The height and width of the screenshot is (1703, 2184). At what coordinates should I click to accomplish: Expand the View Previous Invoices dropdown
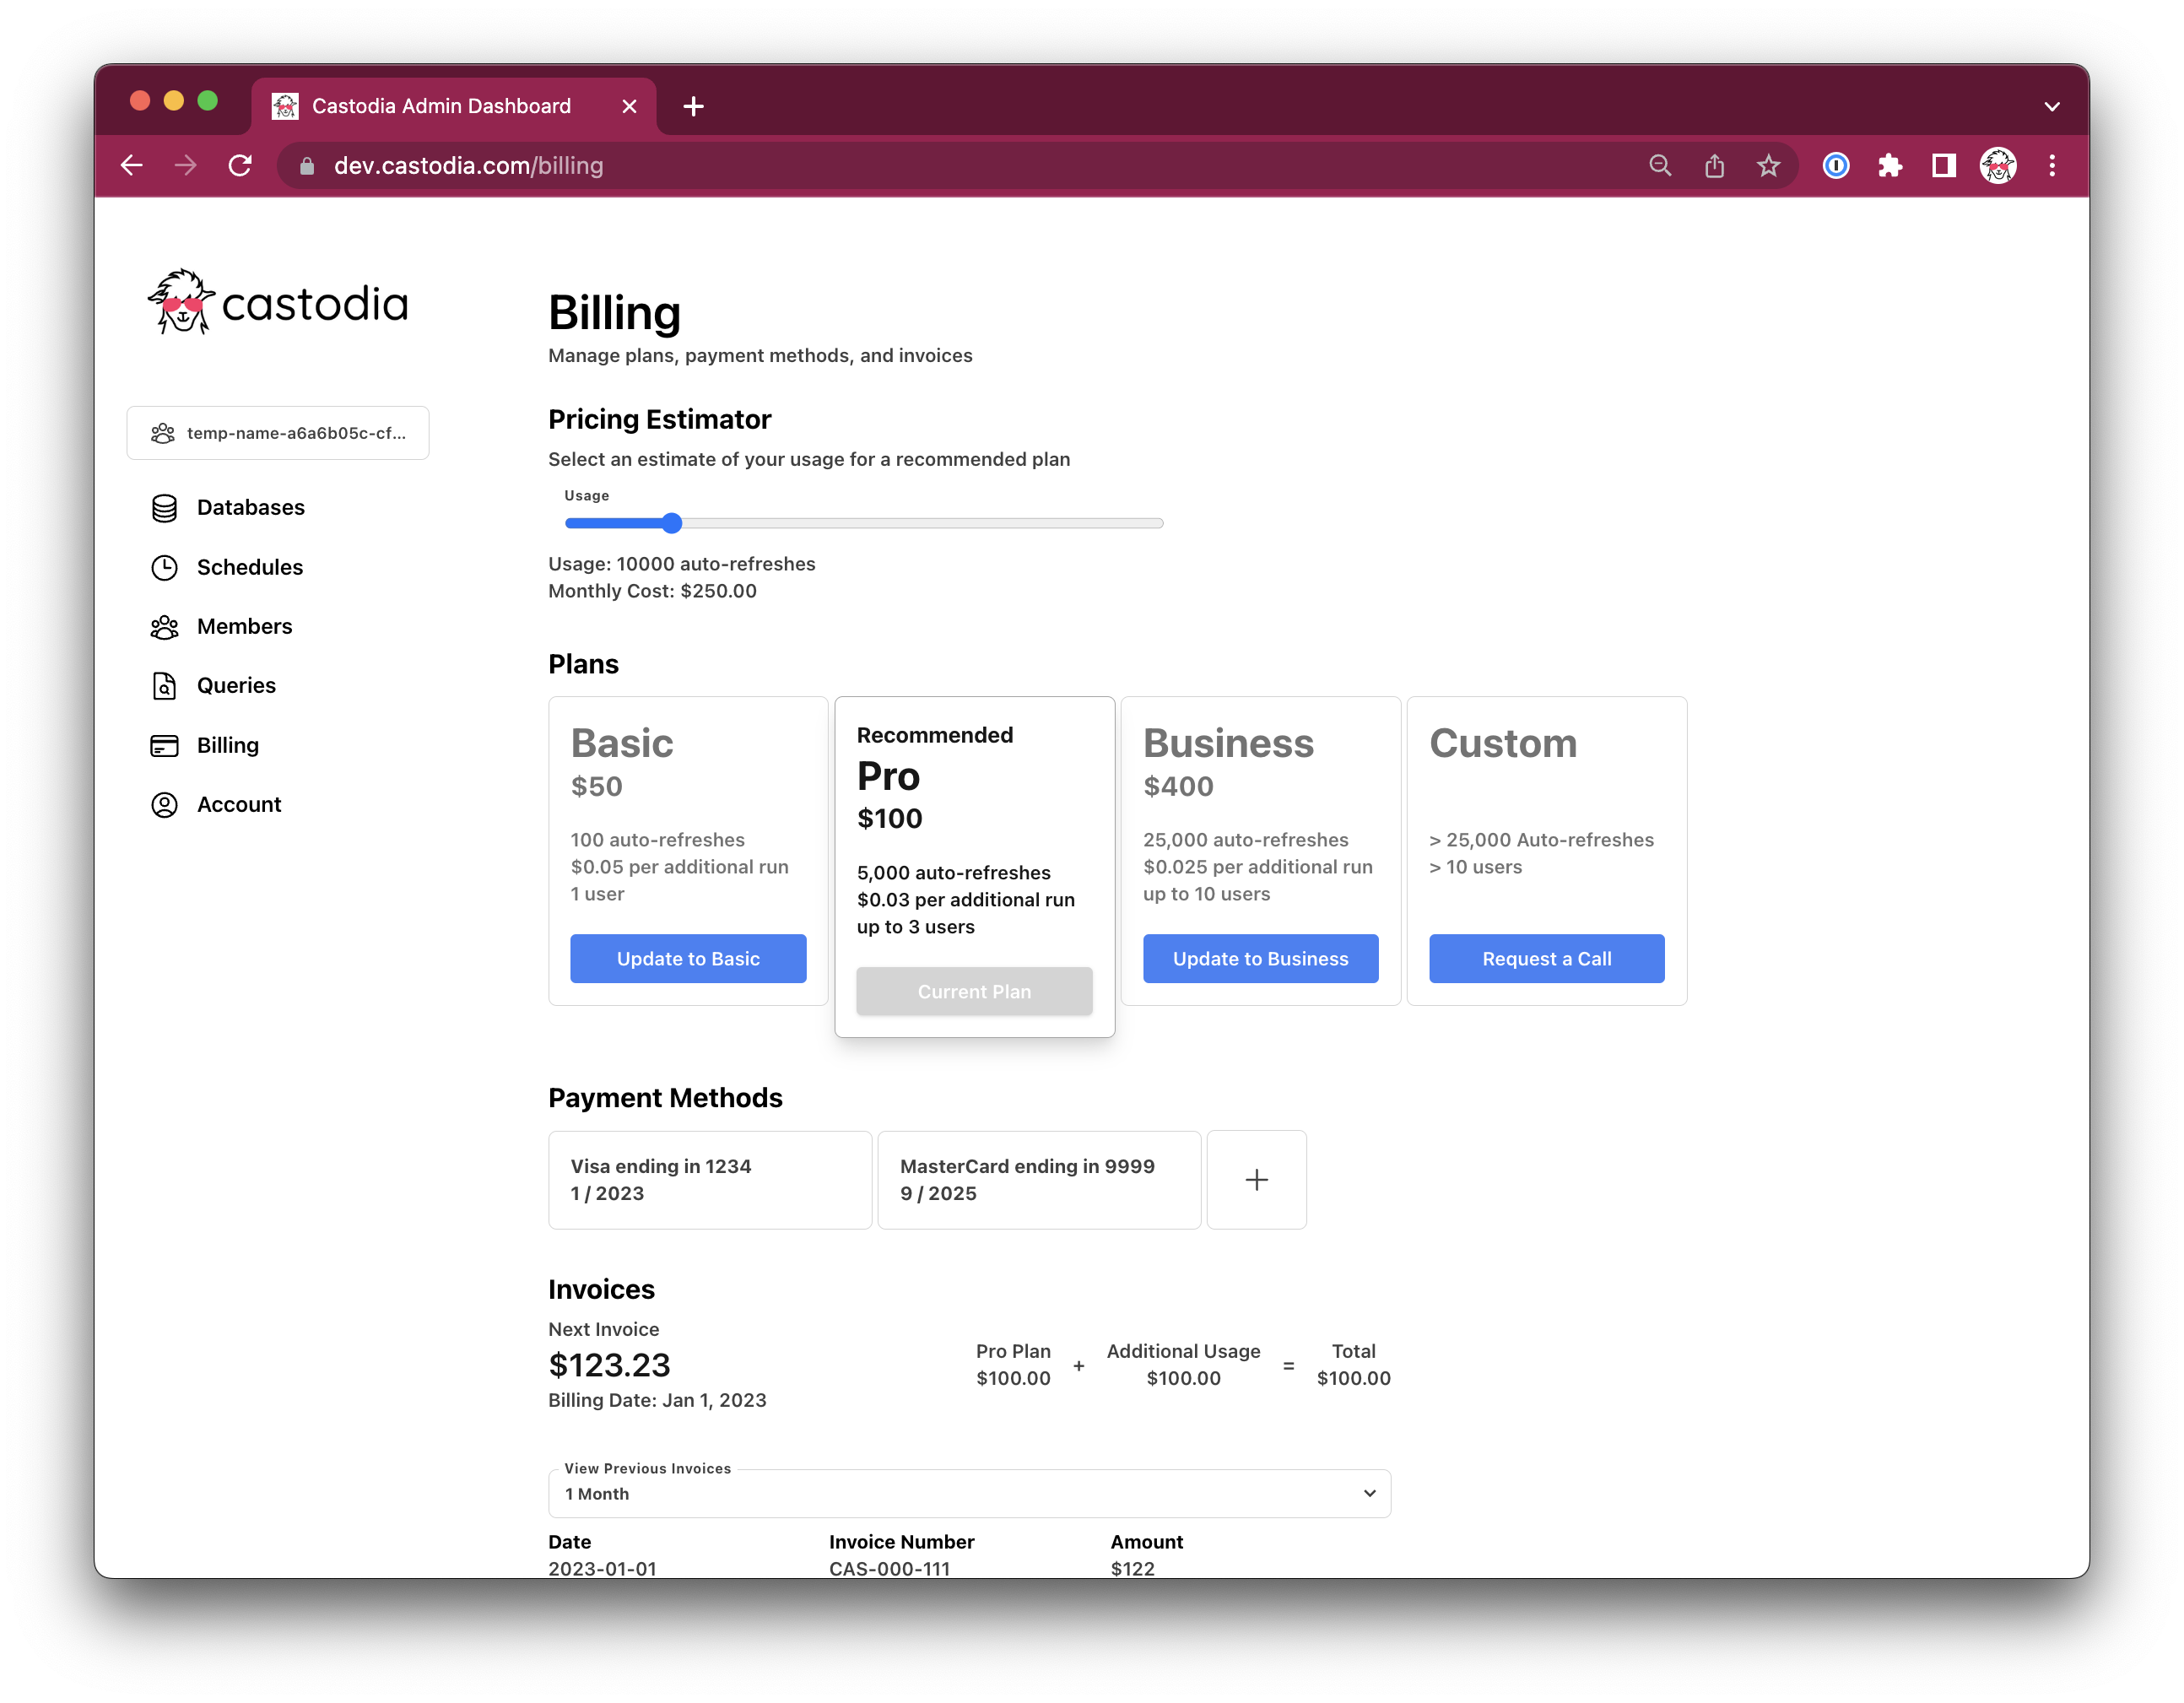(968, 1493)
